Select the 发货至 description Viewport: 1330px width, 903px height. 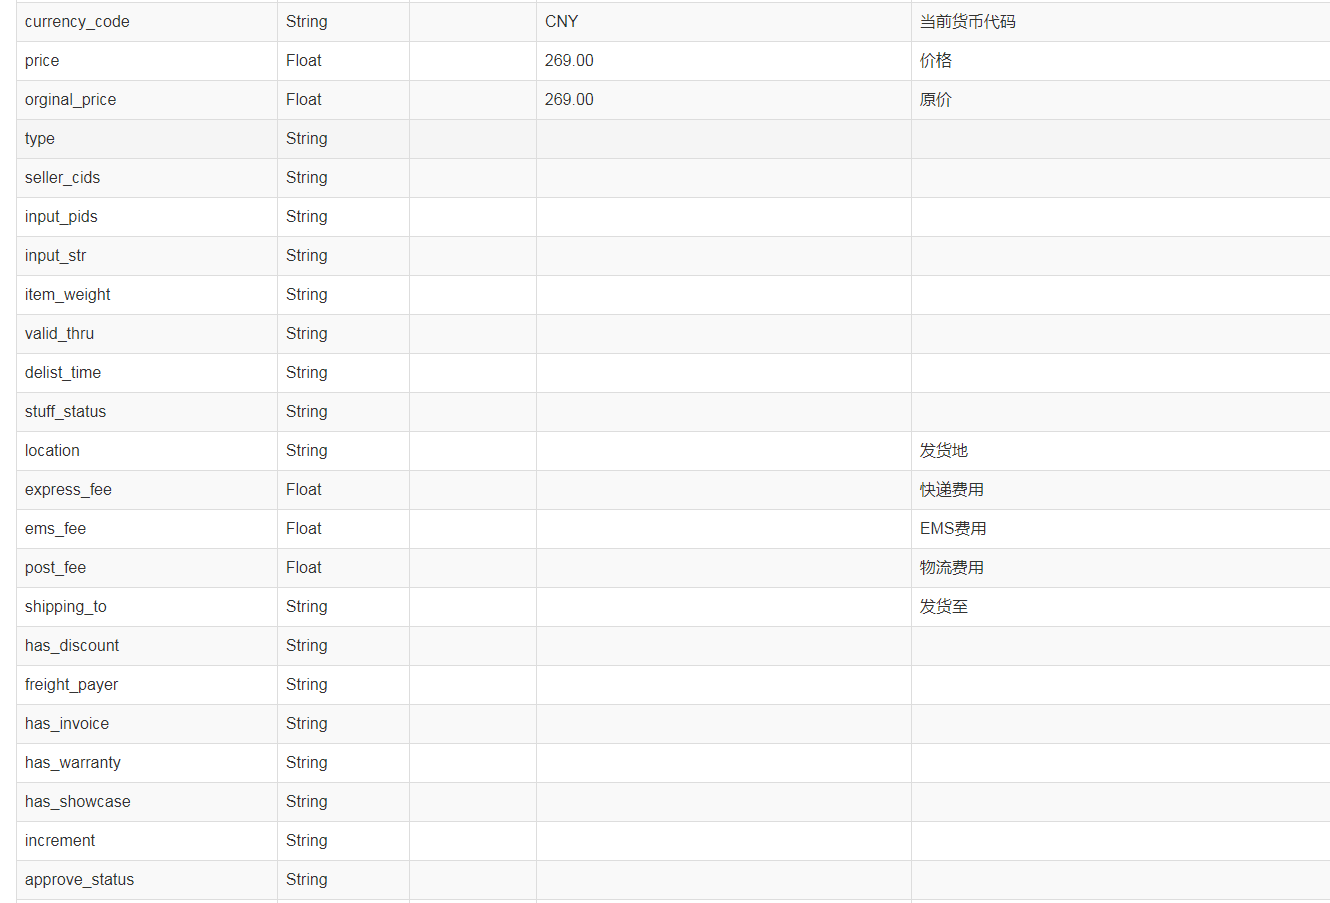(x=944, y=607)
